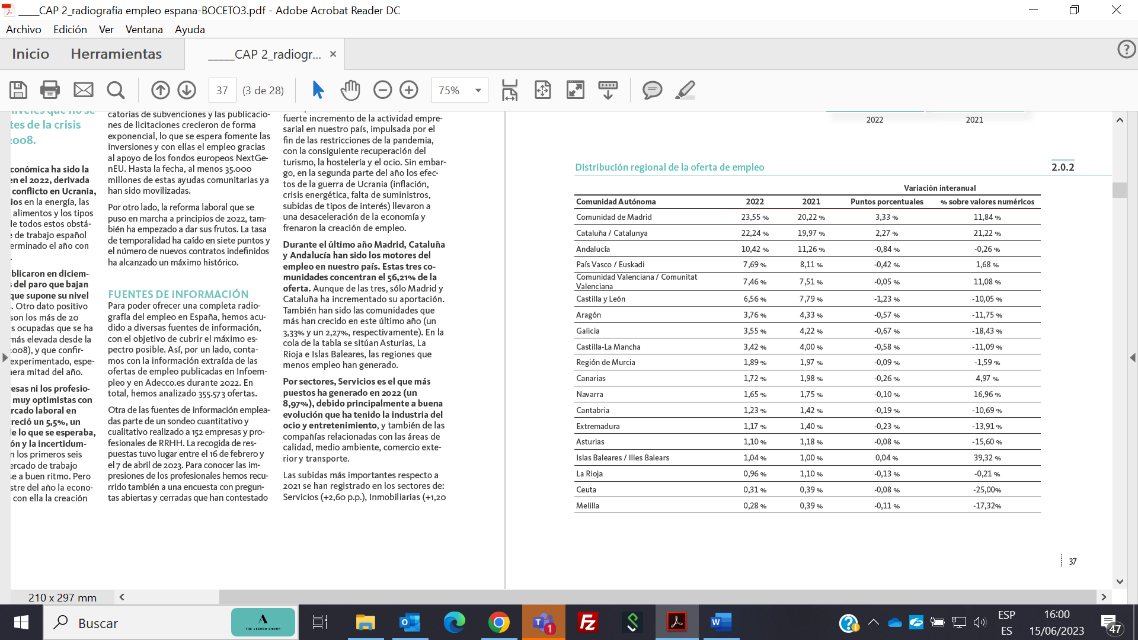Open the notifications center with badge 47
Image resolution: width=1138 pixels, height=640 pixels.
1110,623
